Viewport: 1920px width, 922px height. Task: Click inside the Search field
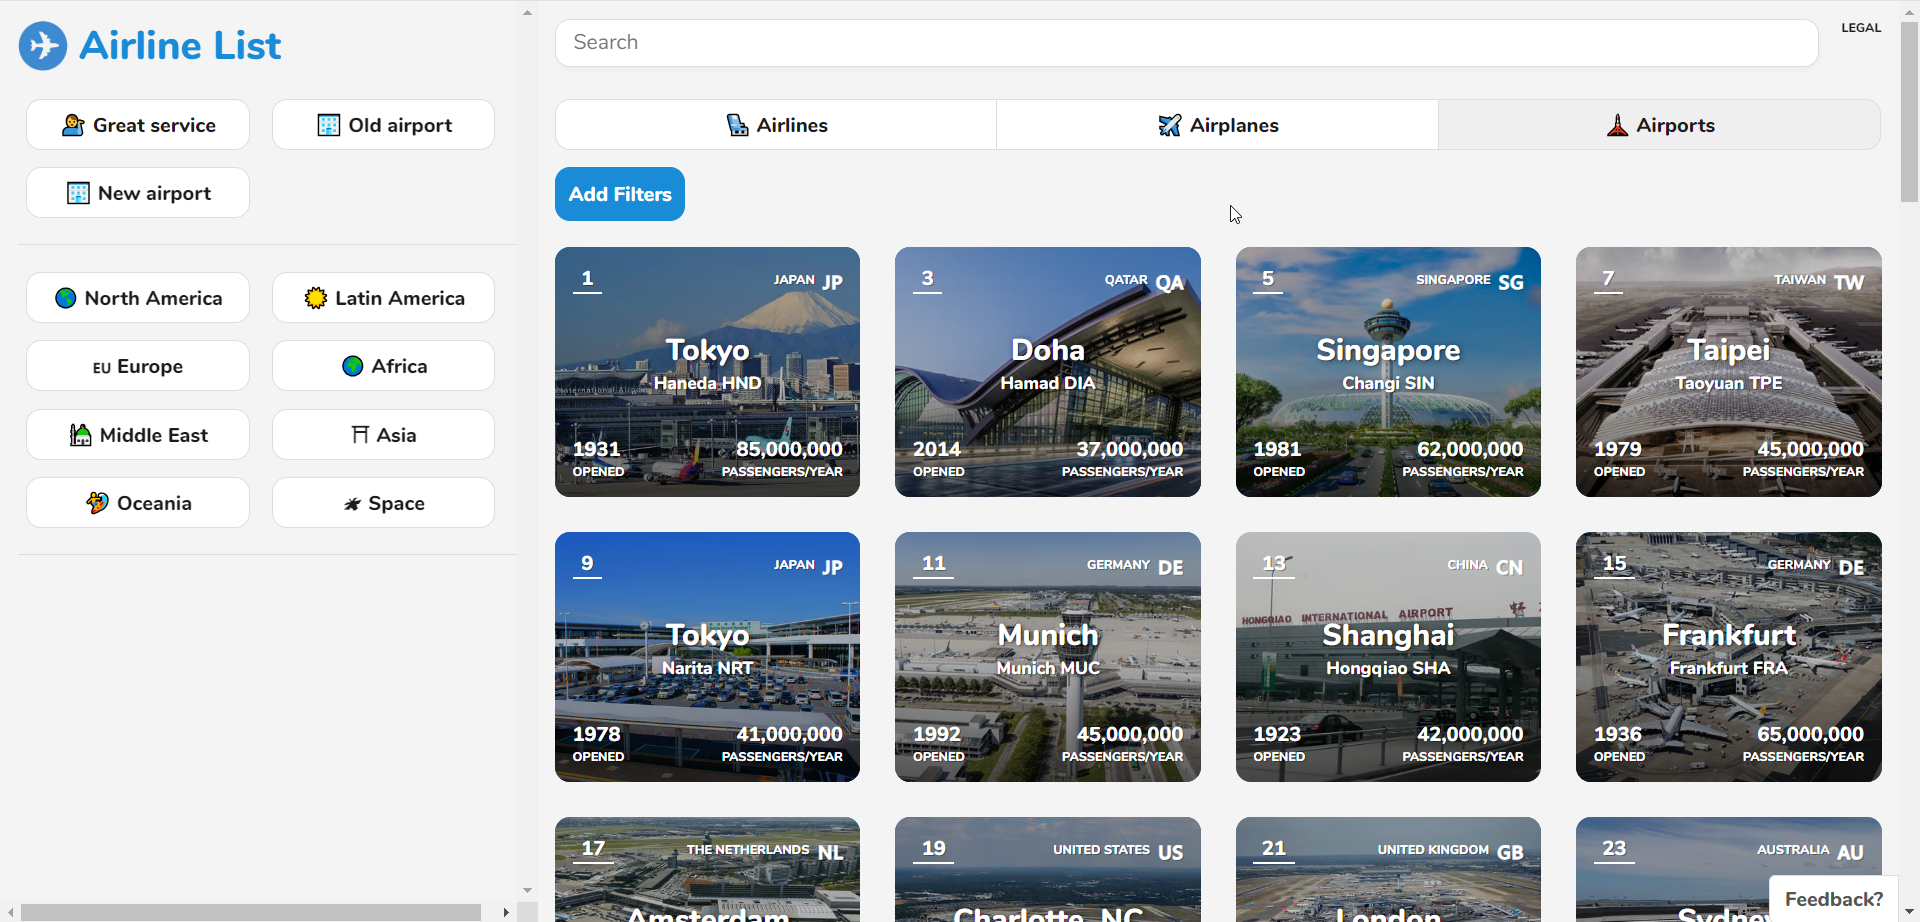(x=1186, y=43)
